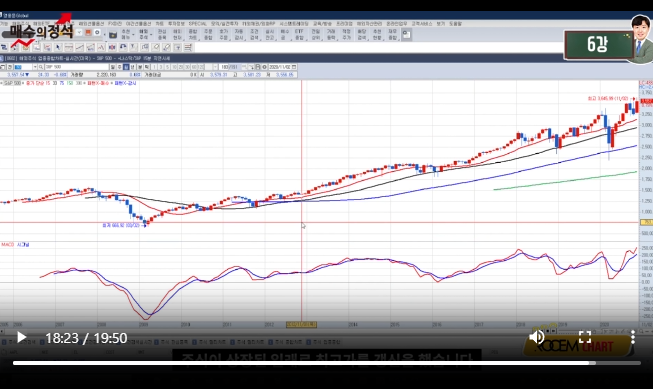Mute the video volume
This screenshot has width=653, height=389.
pos(537,337)
